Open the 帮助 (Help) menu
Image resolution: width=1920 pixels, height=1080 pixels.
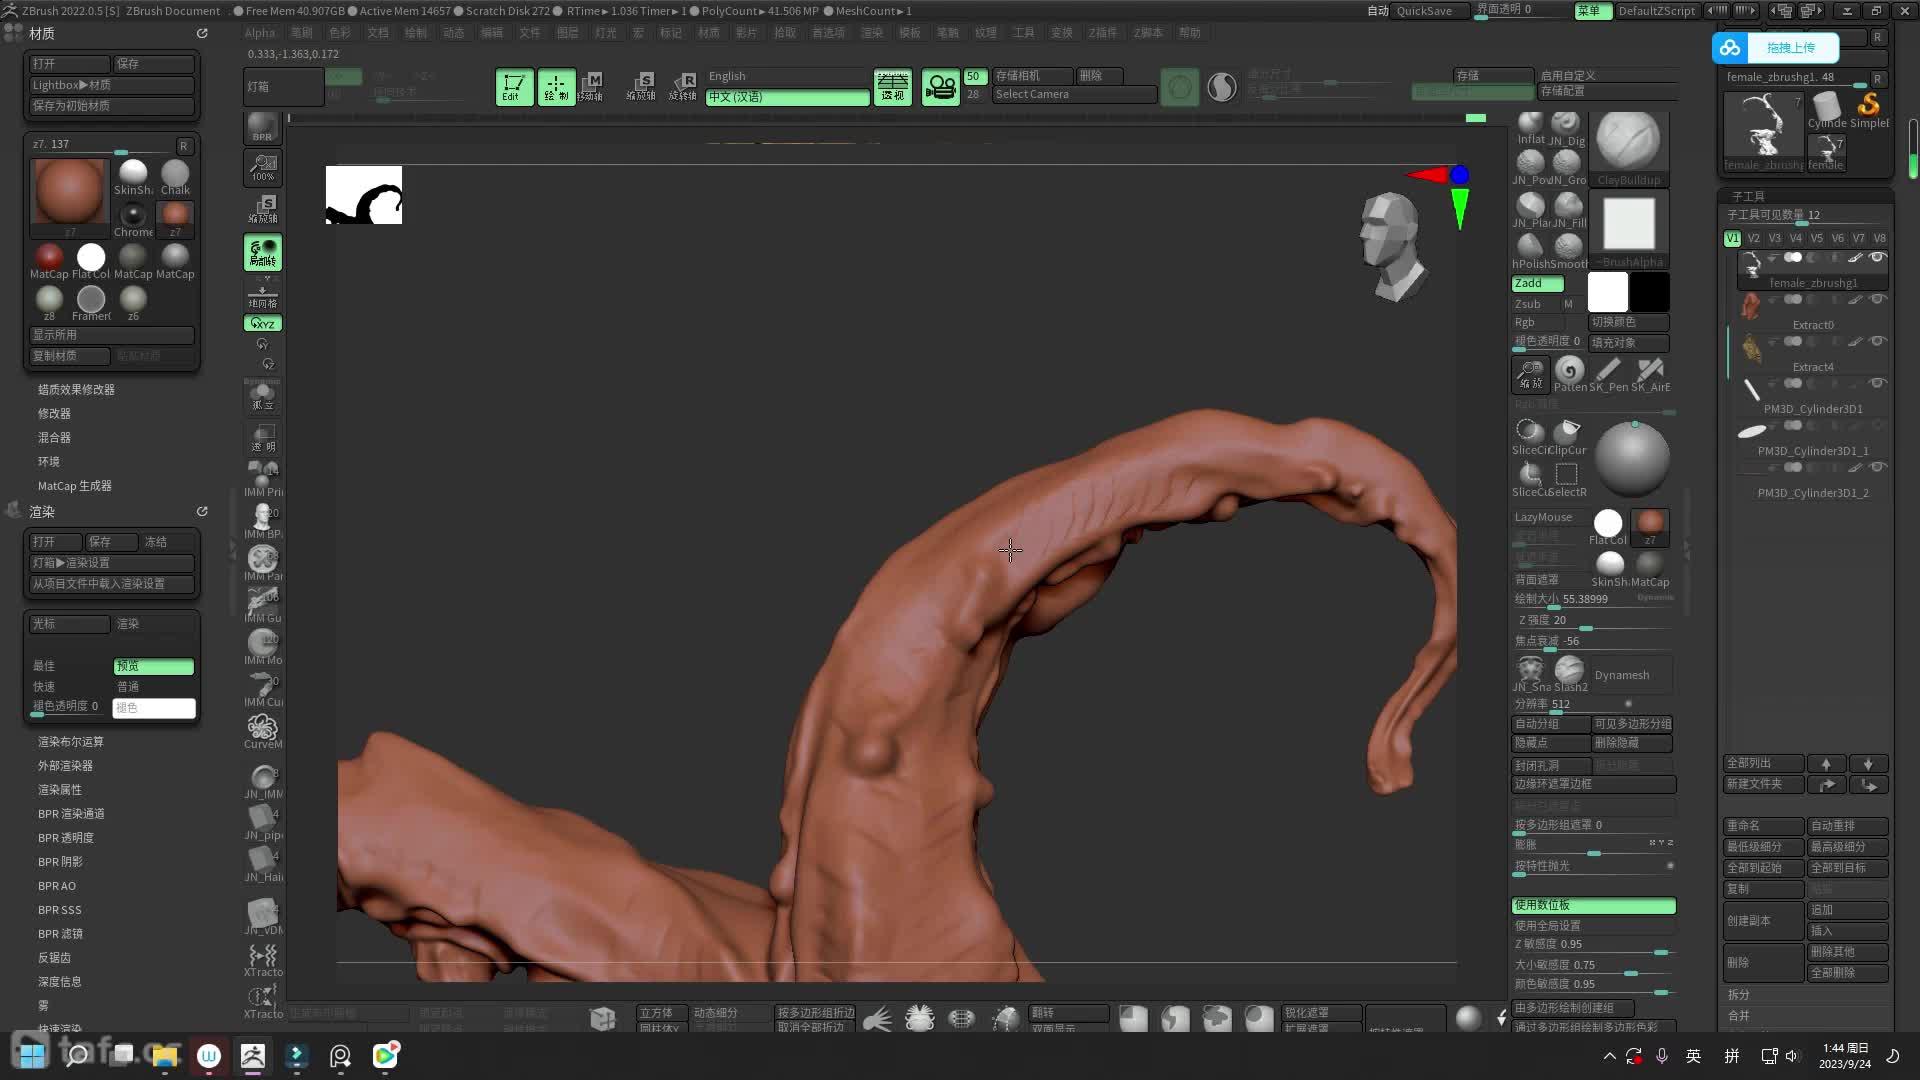pos(1189,32)
